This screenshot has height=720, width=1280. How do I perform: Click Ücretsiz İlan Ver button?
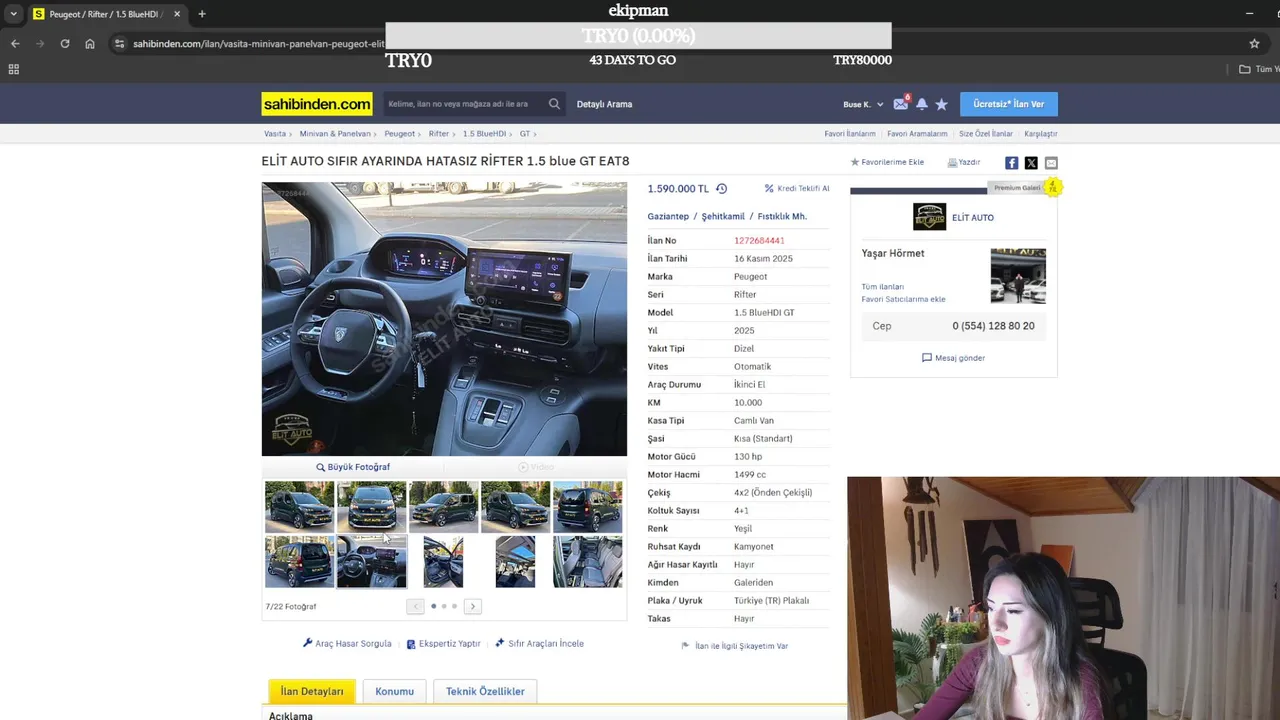tap(1008, 104)
